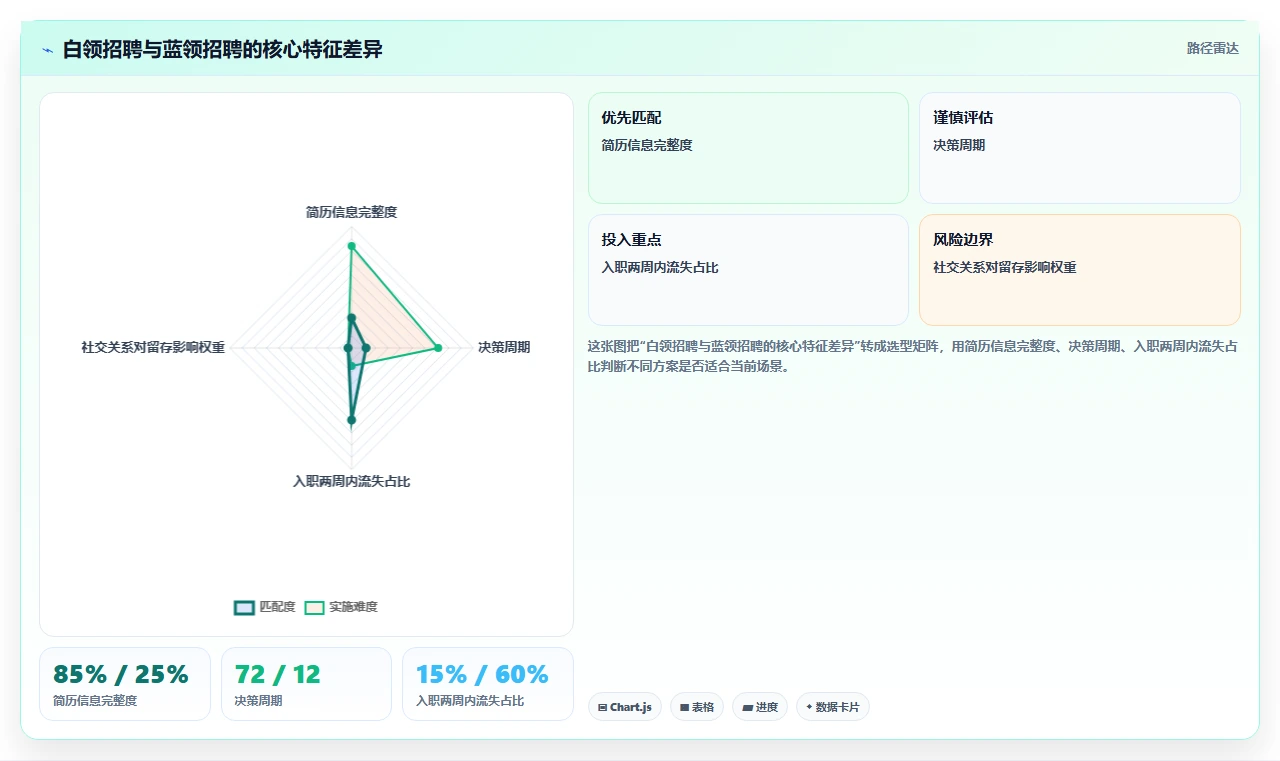The height and width of the screenshot is (761, 1280).
Task: Toggle the 实施难度 legend swatch
Action: [314, 607]
